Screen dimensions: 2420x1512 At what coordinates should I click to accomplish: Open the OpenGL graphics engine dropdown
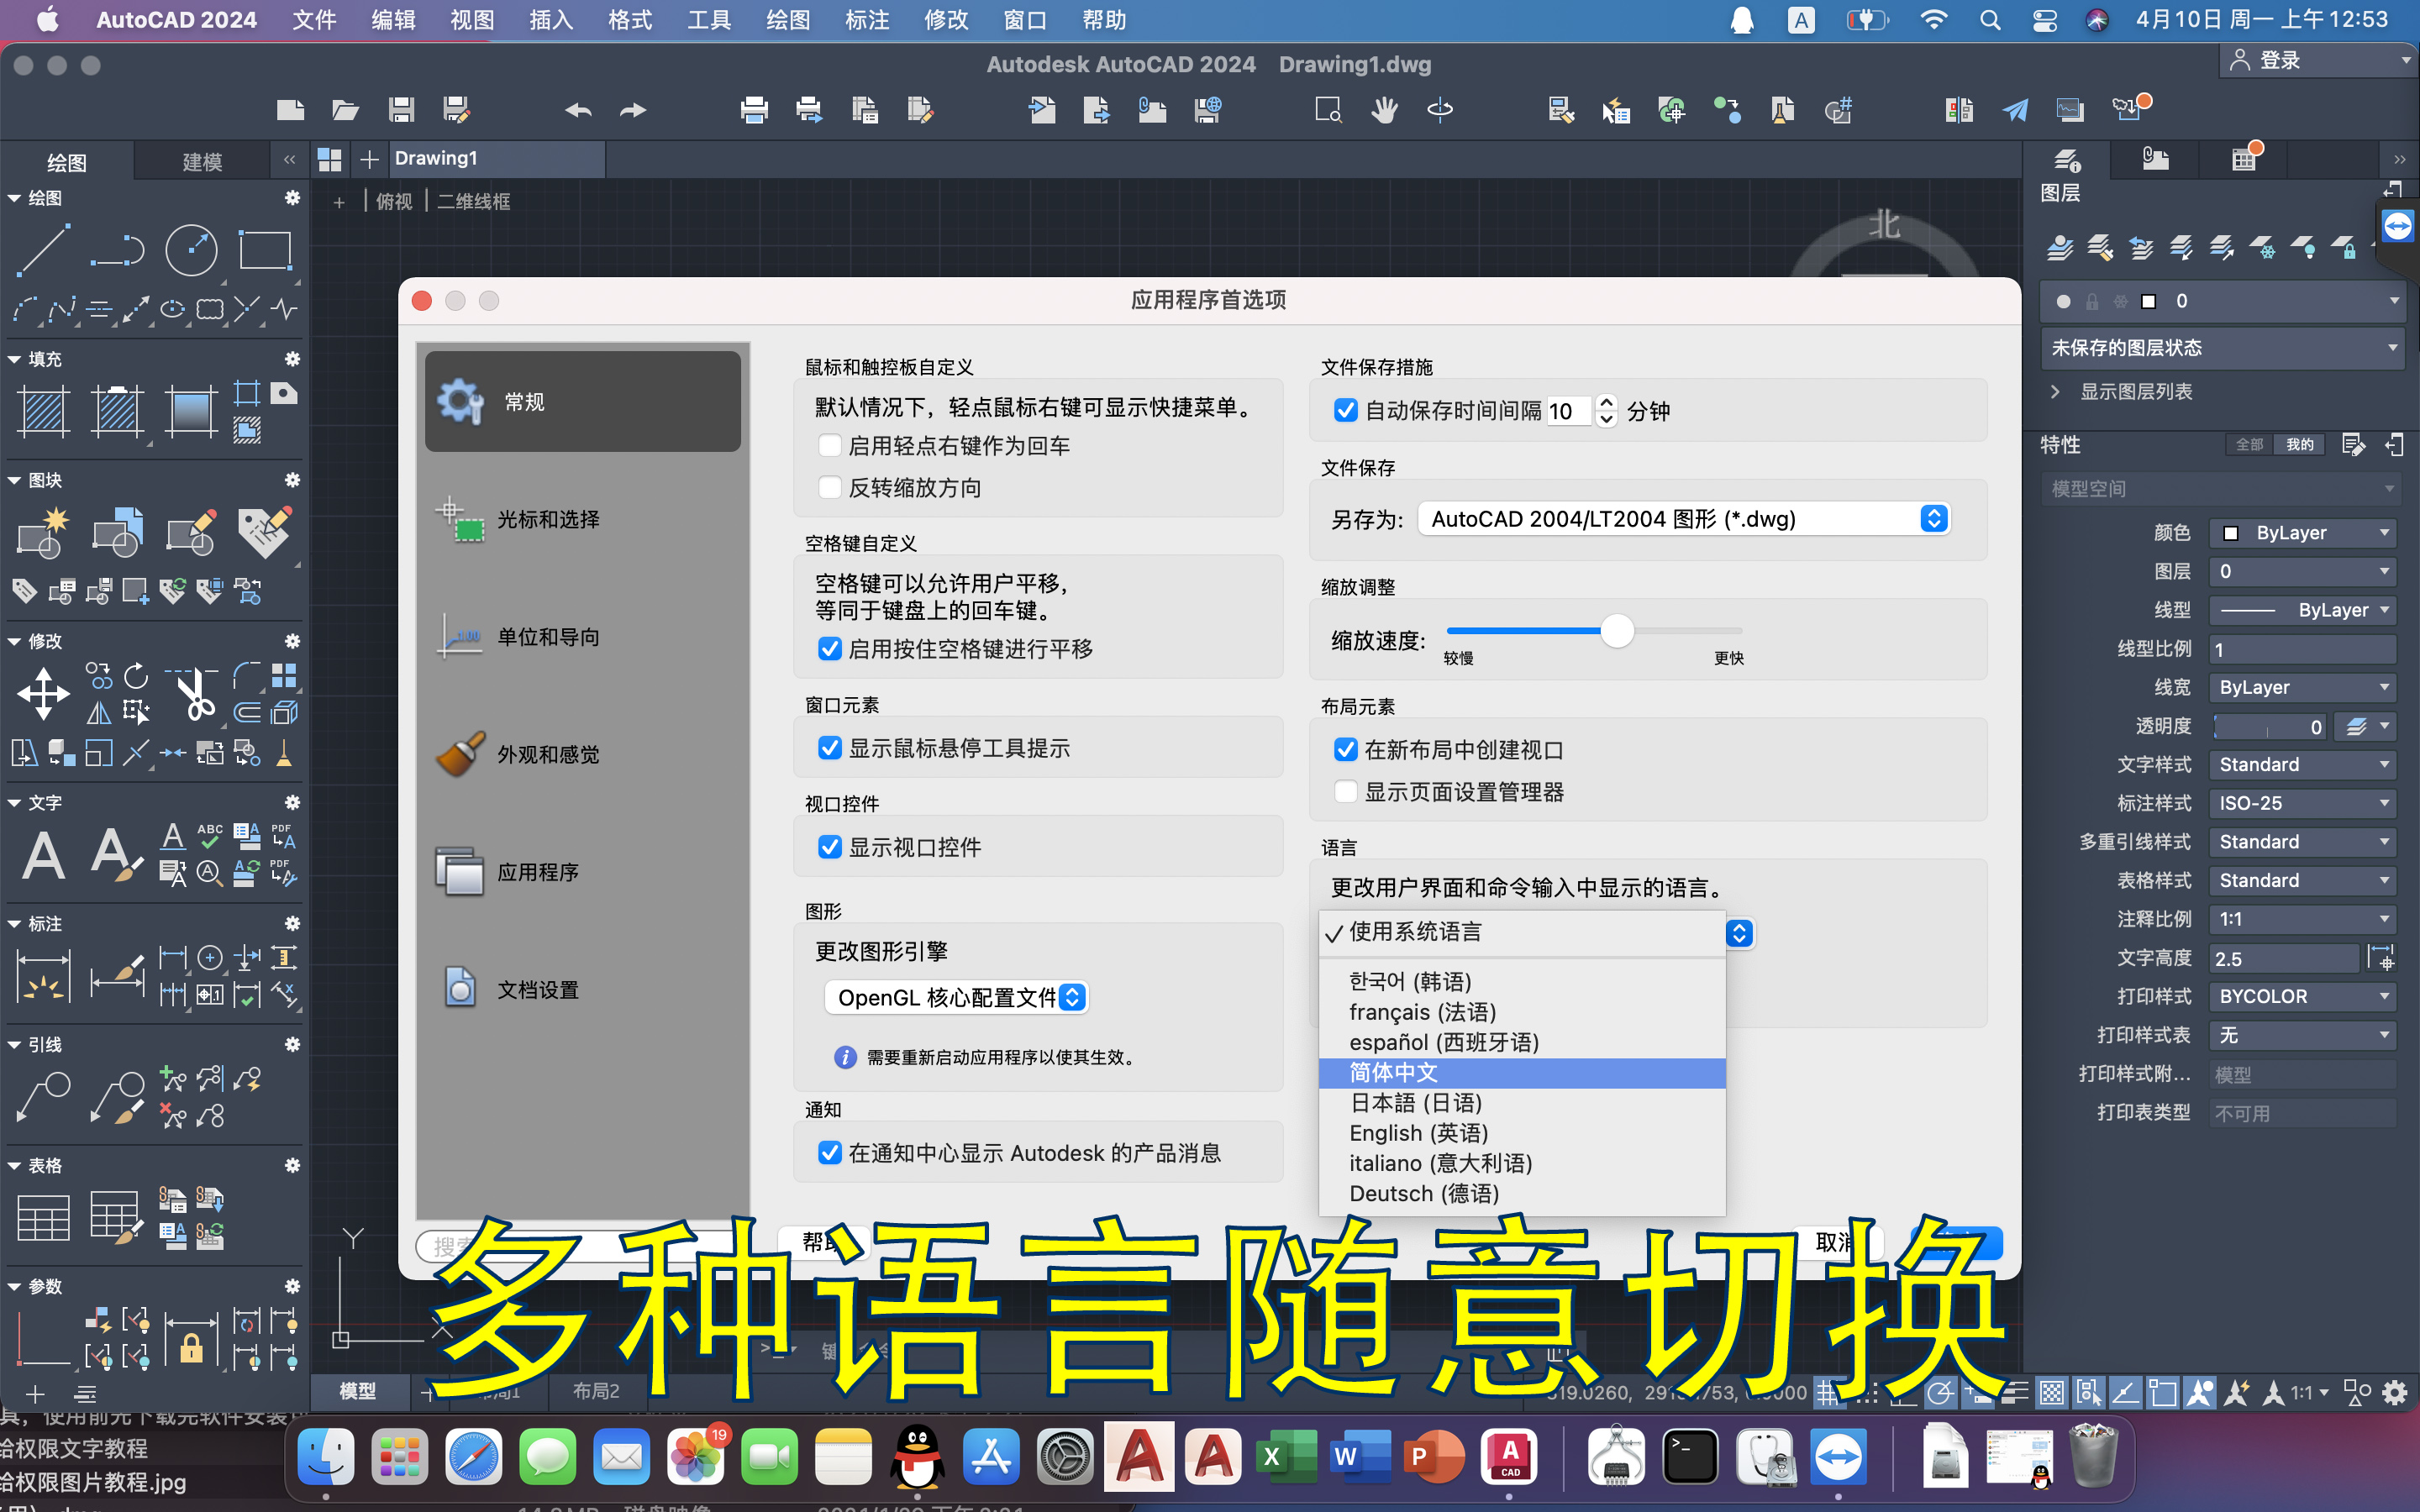tap(957, 997)
